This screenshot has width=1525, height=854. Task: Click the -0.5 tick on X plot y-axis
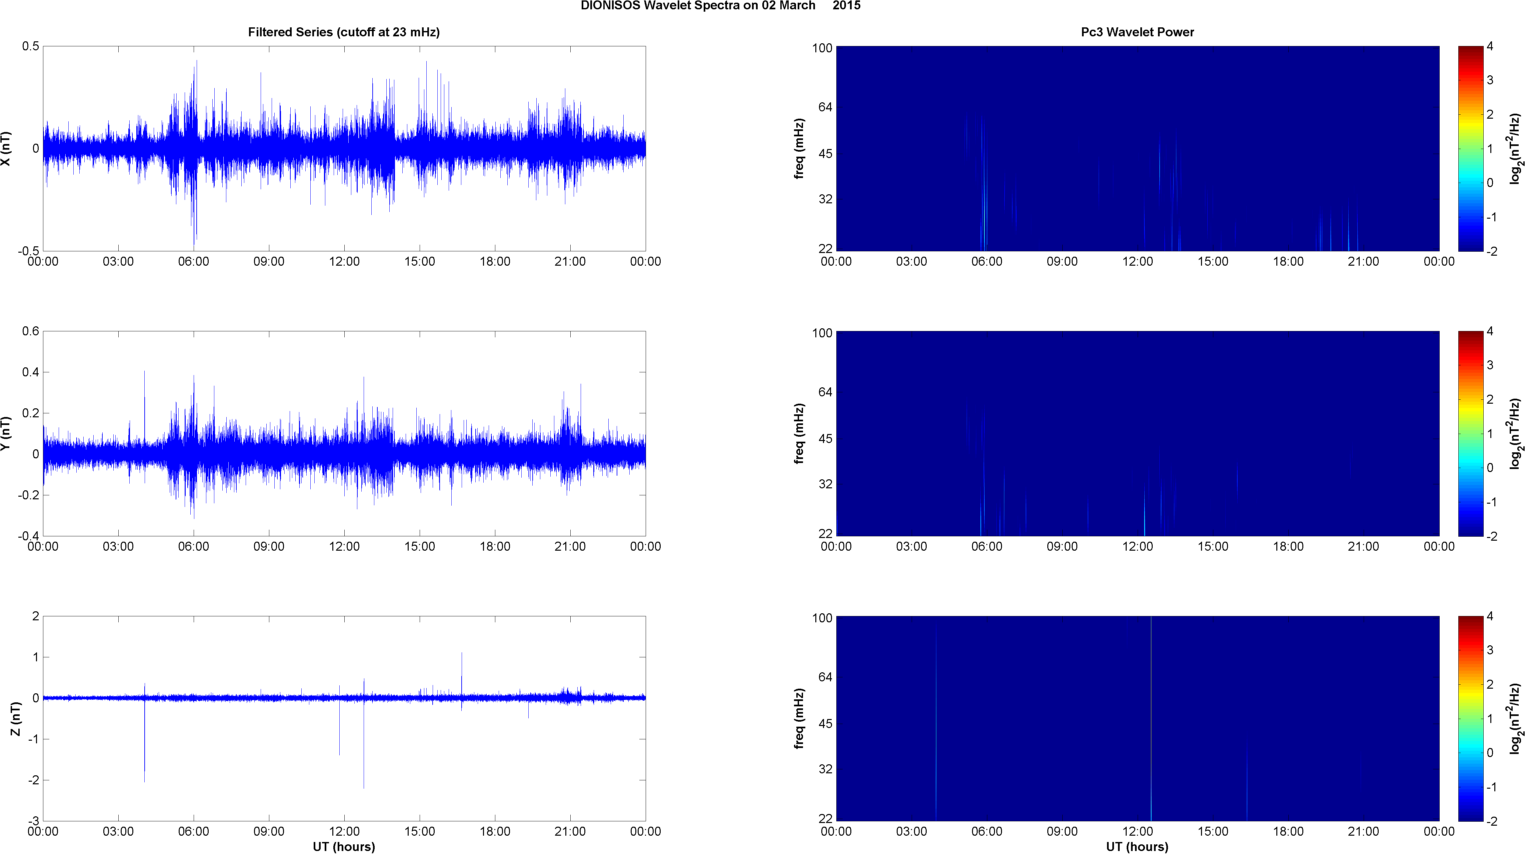(x=27, y=251)
